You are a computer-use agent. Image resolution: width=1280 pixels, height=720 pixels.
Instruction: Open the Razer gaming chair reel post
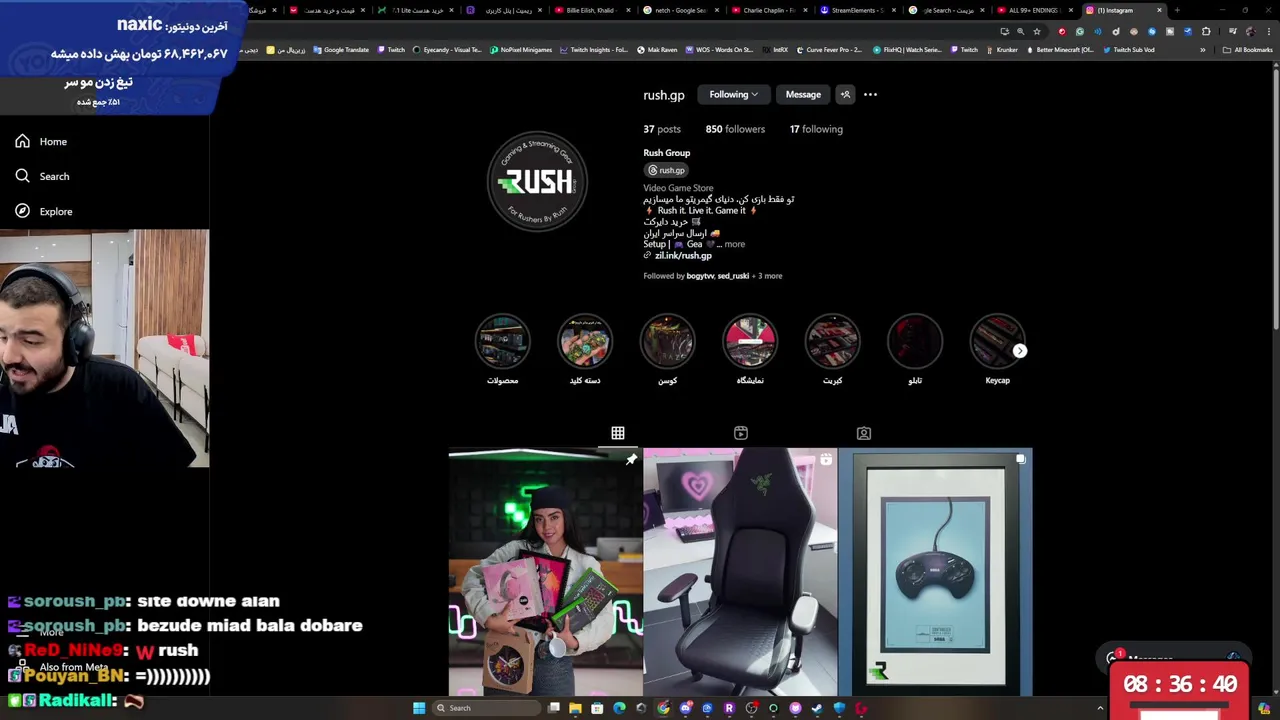tap(740, 572)
